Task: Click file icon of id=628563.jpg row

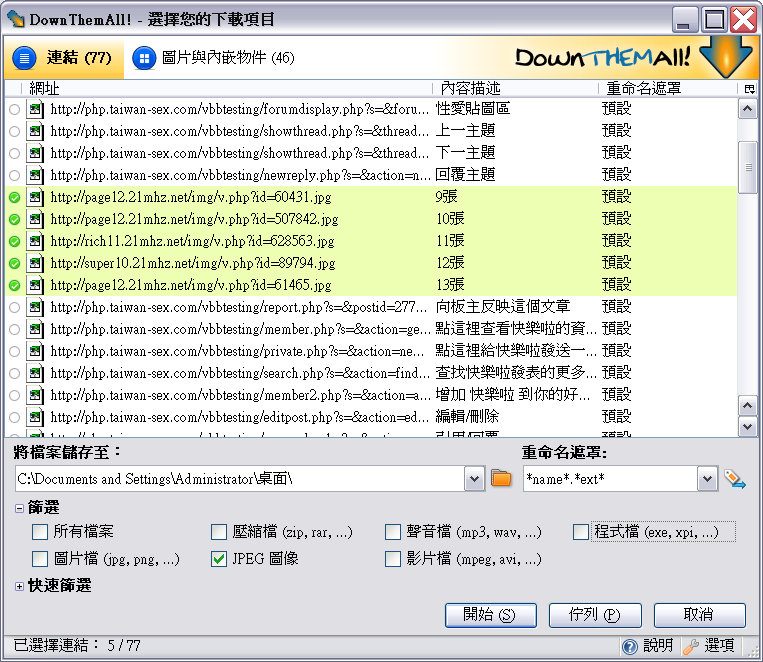Action: point(35,241)
